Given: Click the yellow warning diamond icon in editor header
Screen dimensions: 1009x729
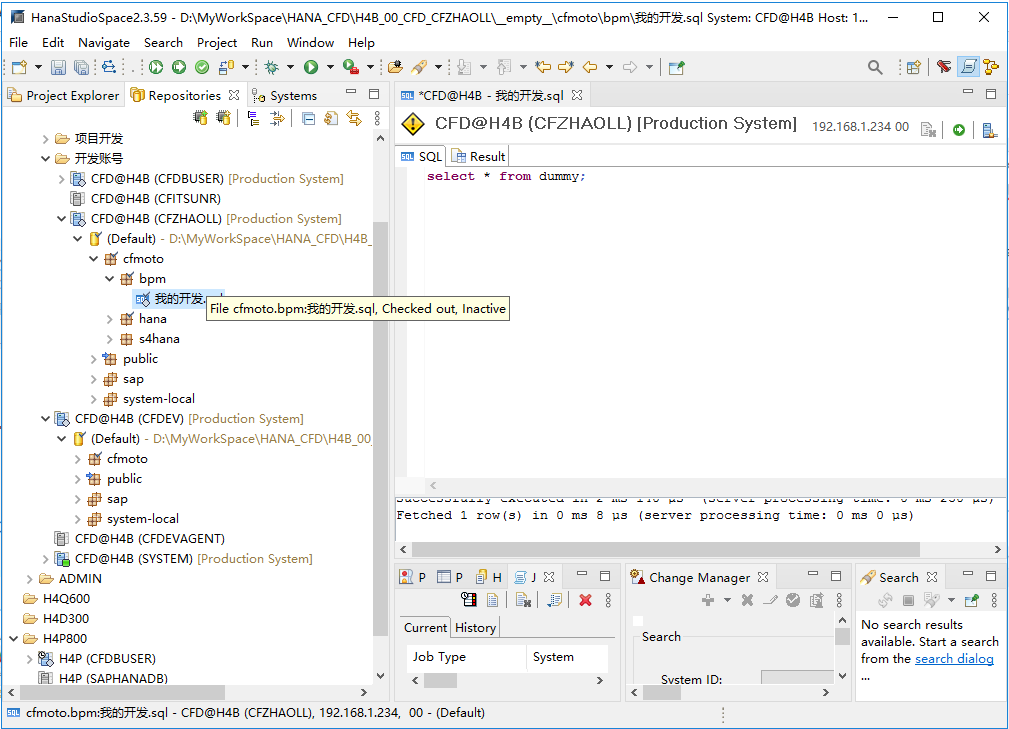Looking at the screenshot, I should click(x=412, y=124).
